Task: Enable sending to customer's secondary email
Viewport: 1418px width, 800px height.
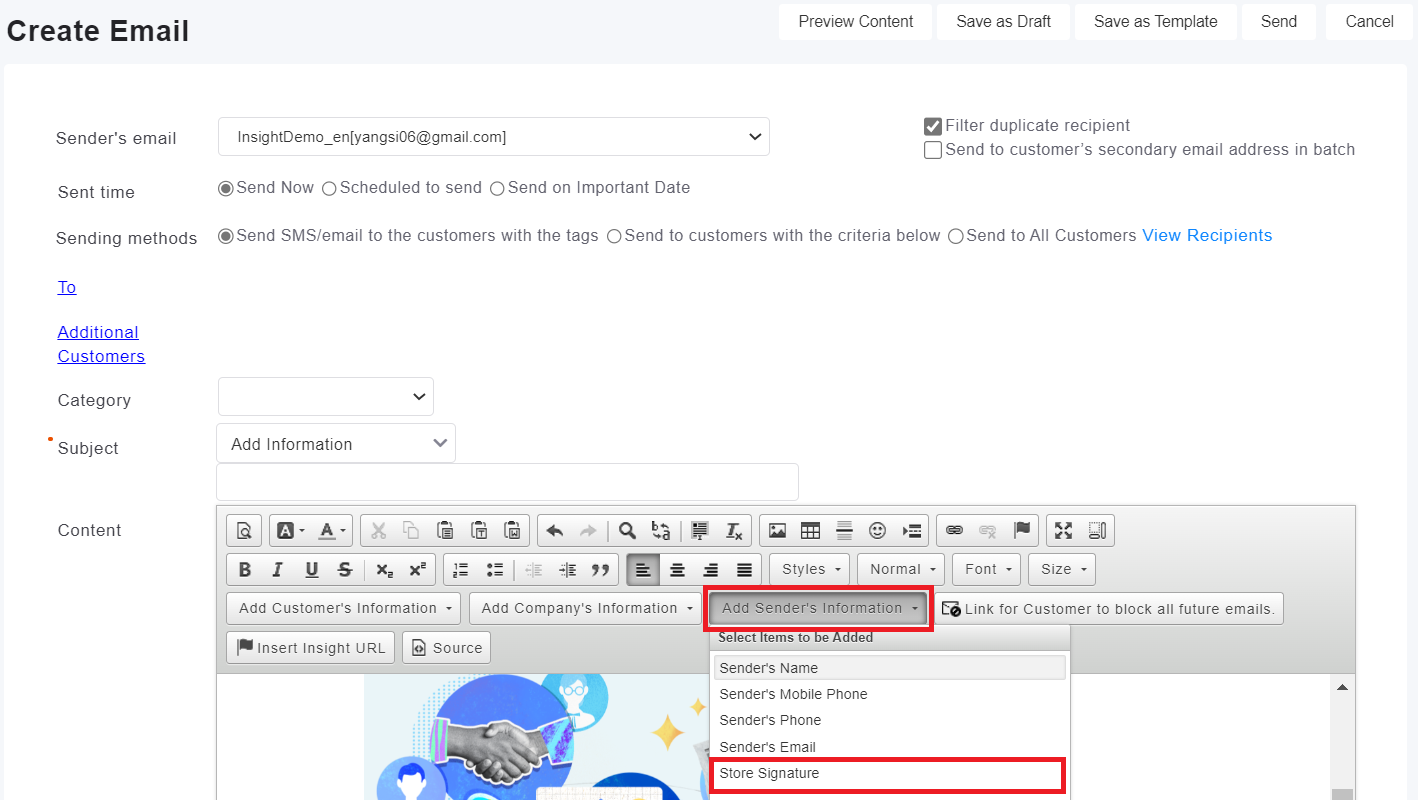Action: pos(933,150)
